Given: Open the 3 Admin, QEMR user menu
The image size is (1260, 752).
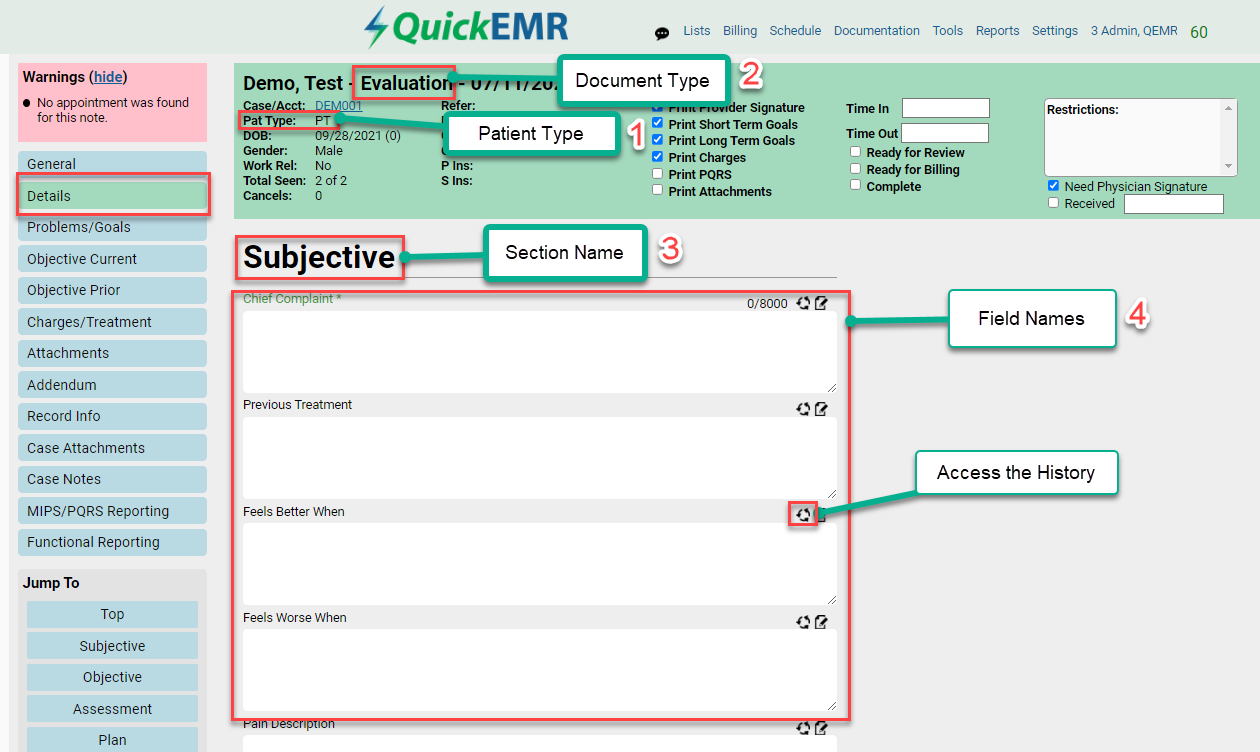Looking at the screenshot, I should click(1134, 31).
